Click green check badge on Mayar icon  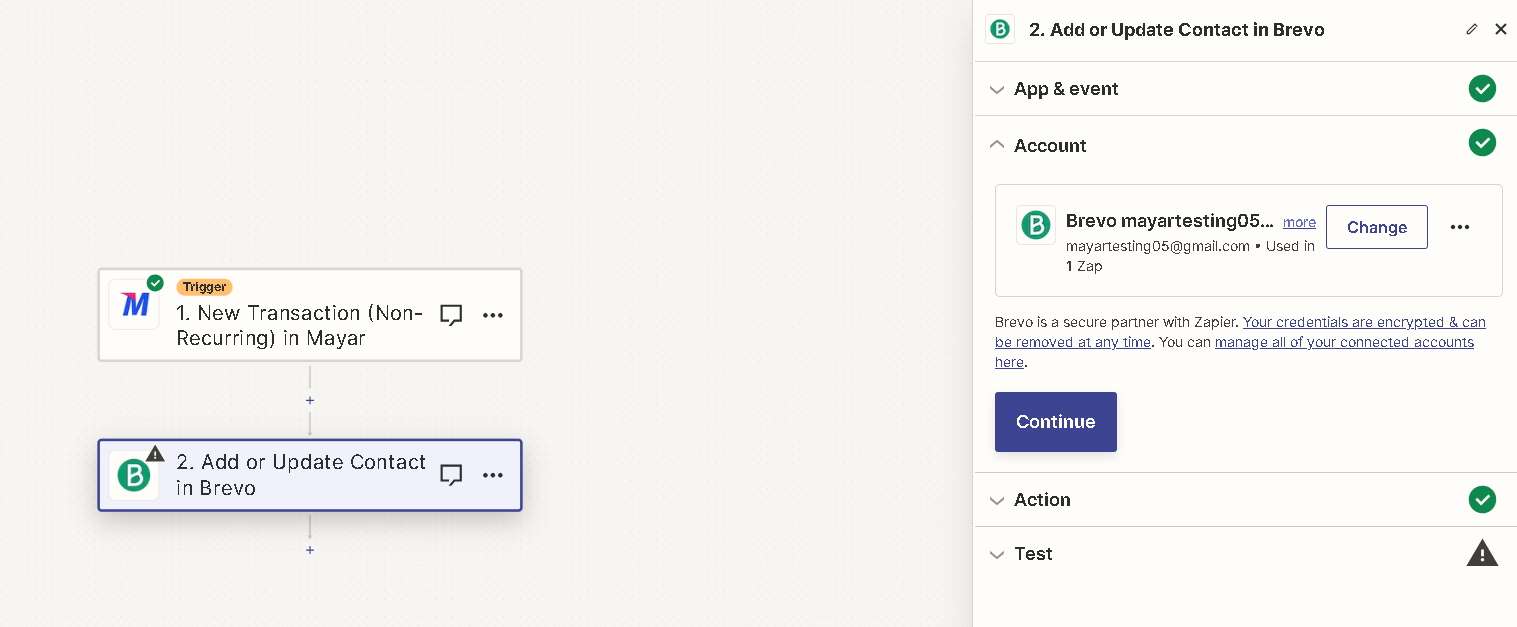(155, 283)
